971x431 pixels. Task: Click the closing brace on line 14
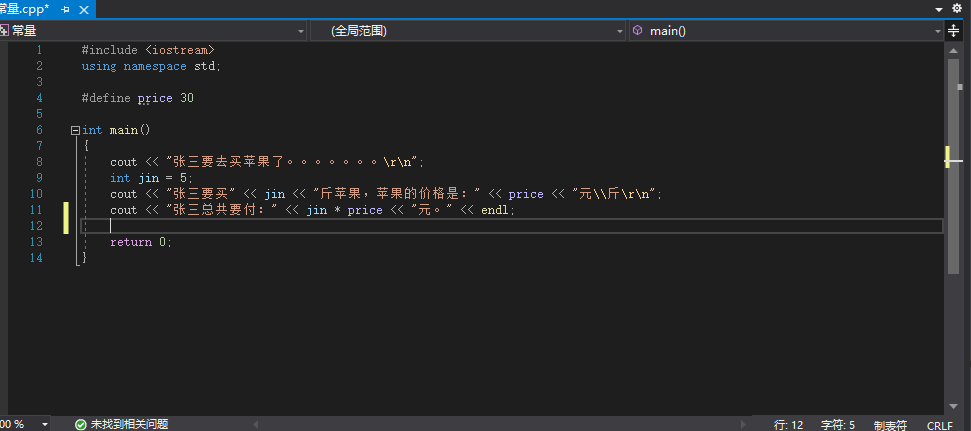[x=84, y=258]
